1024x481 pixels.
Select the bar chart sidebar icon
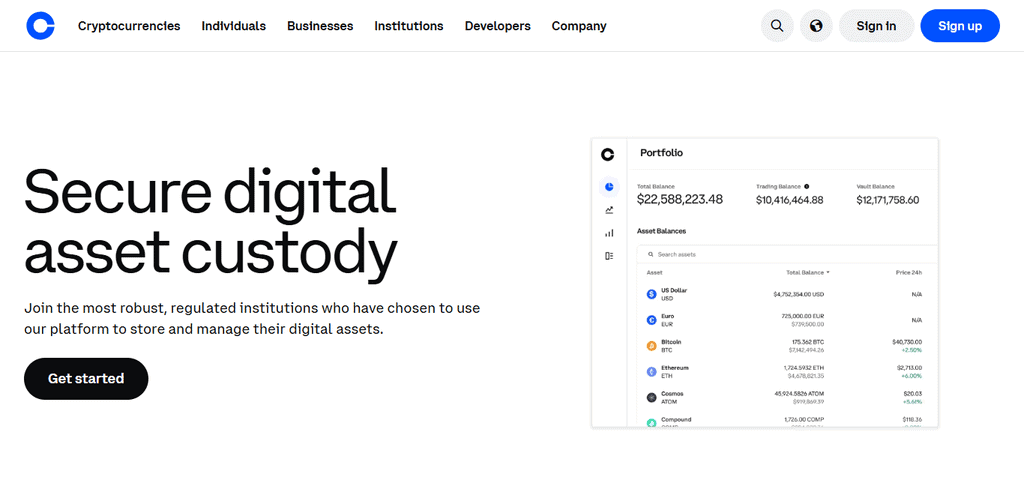coord(609,233)
